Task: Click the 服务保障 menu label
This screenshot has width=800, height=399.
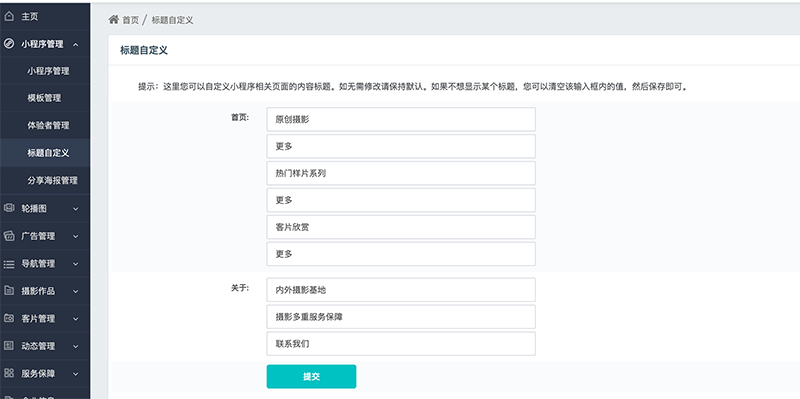Action: click(x=38, y=374)
